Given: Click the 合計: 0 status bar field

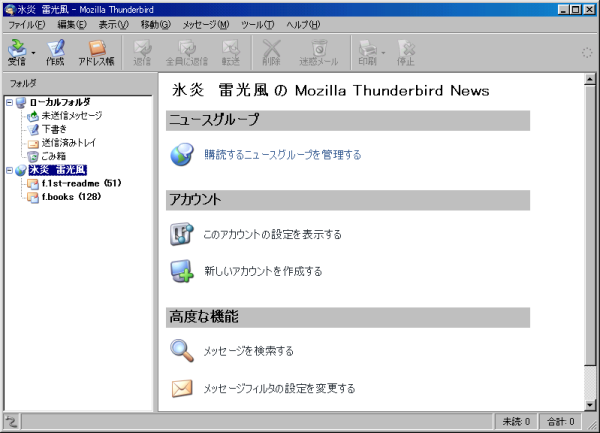Looking at the screenshot, I should click(561, 422).
